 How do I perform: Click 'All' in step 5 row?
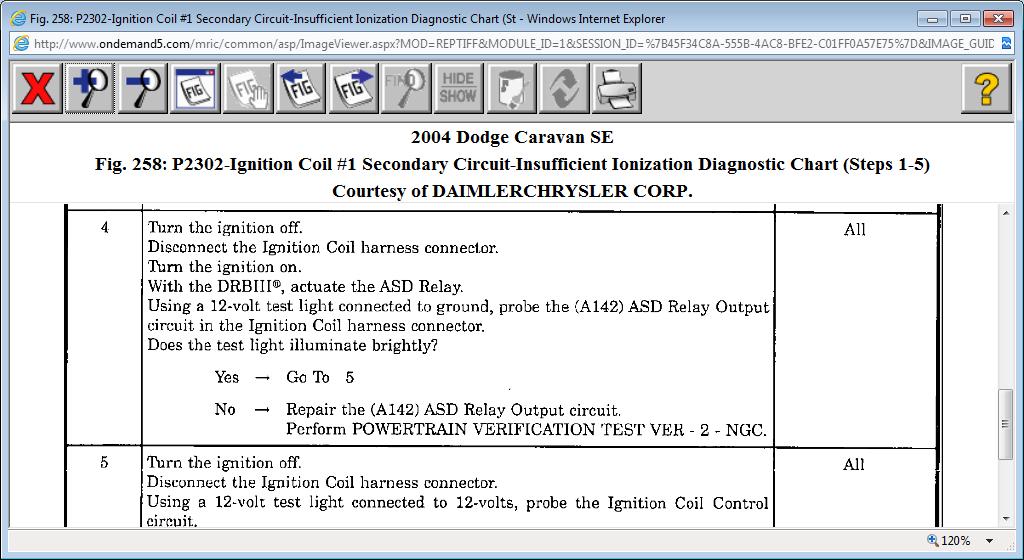854,465
